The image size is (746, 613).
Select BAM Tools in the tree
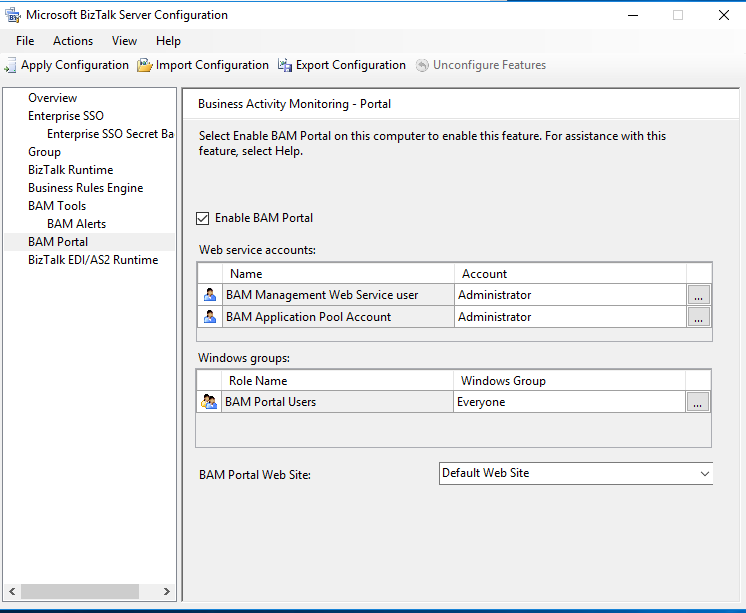click(57, 206)
